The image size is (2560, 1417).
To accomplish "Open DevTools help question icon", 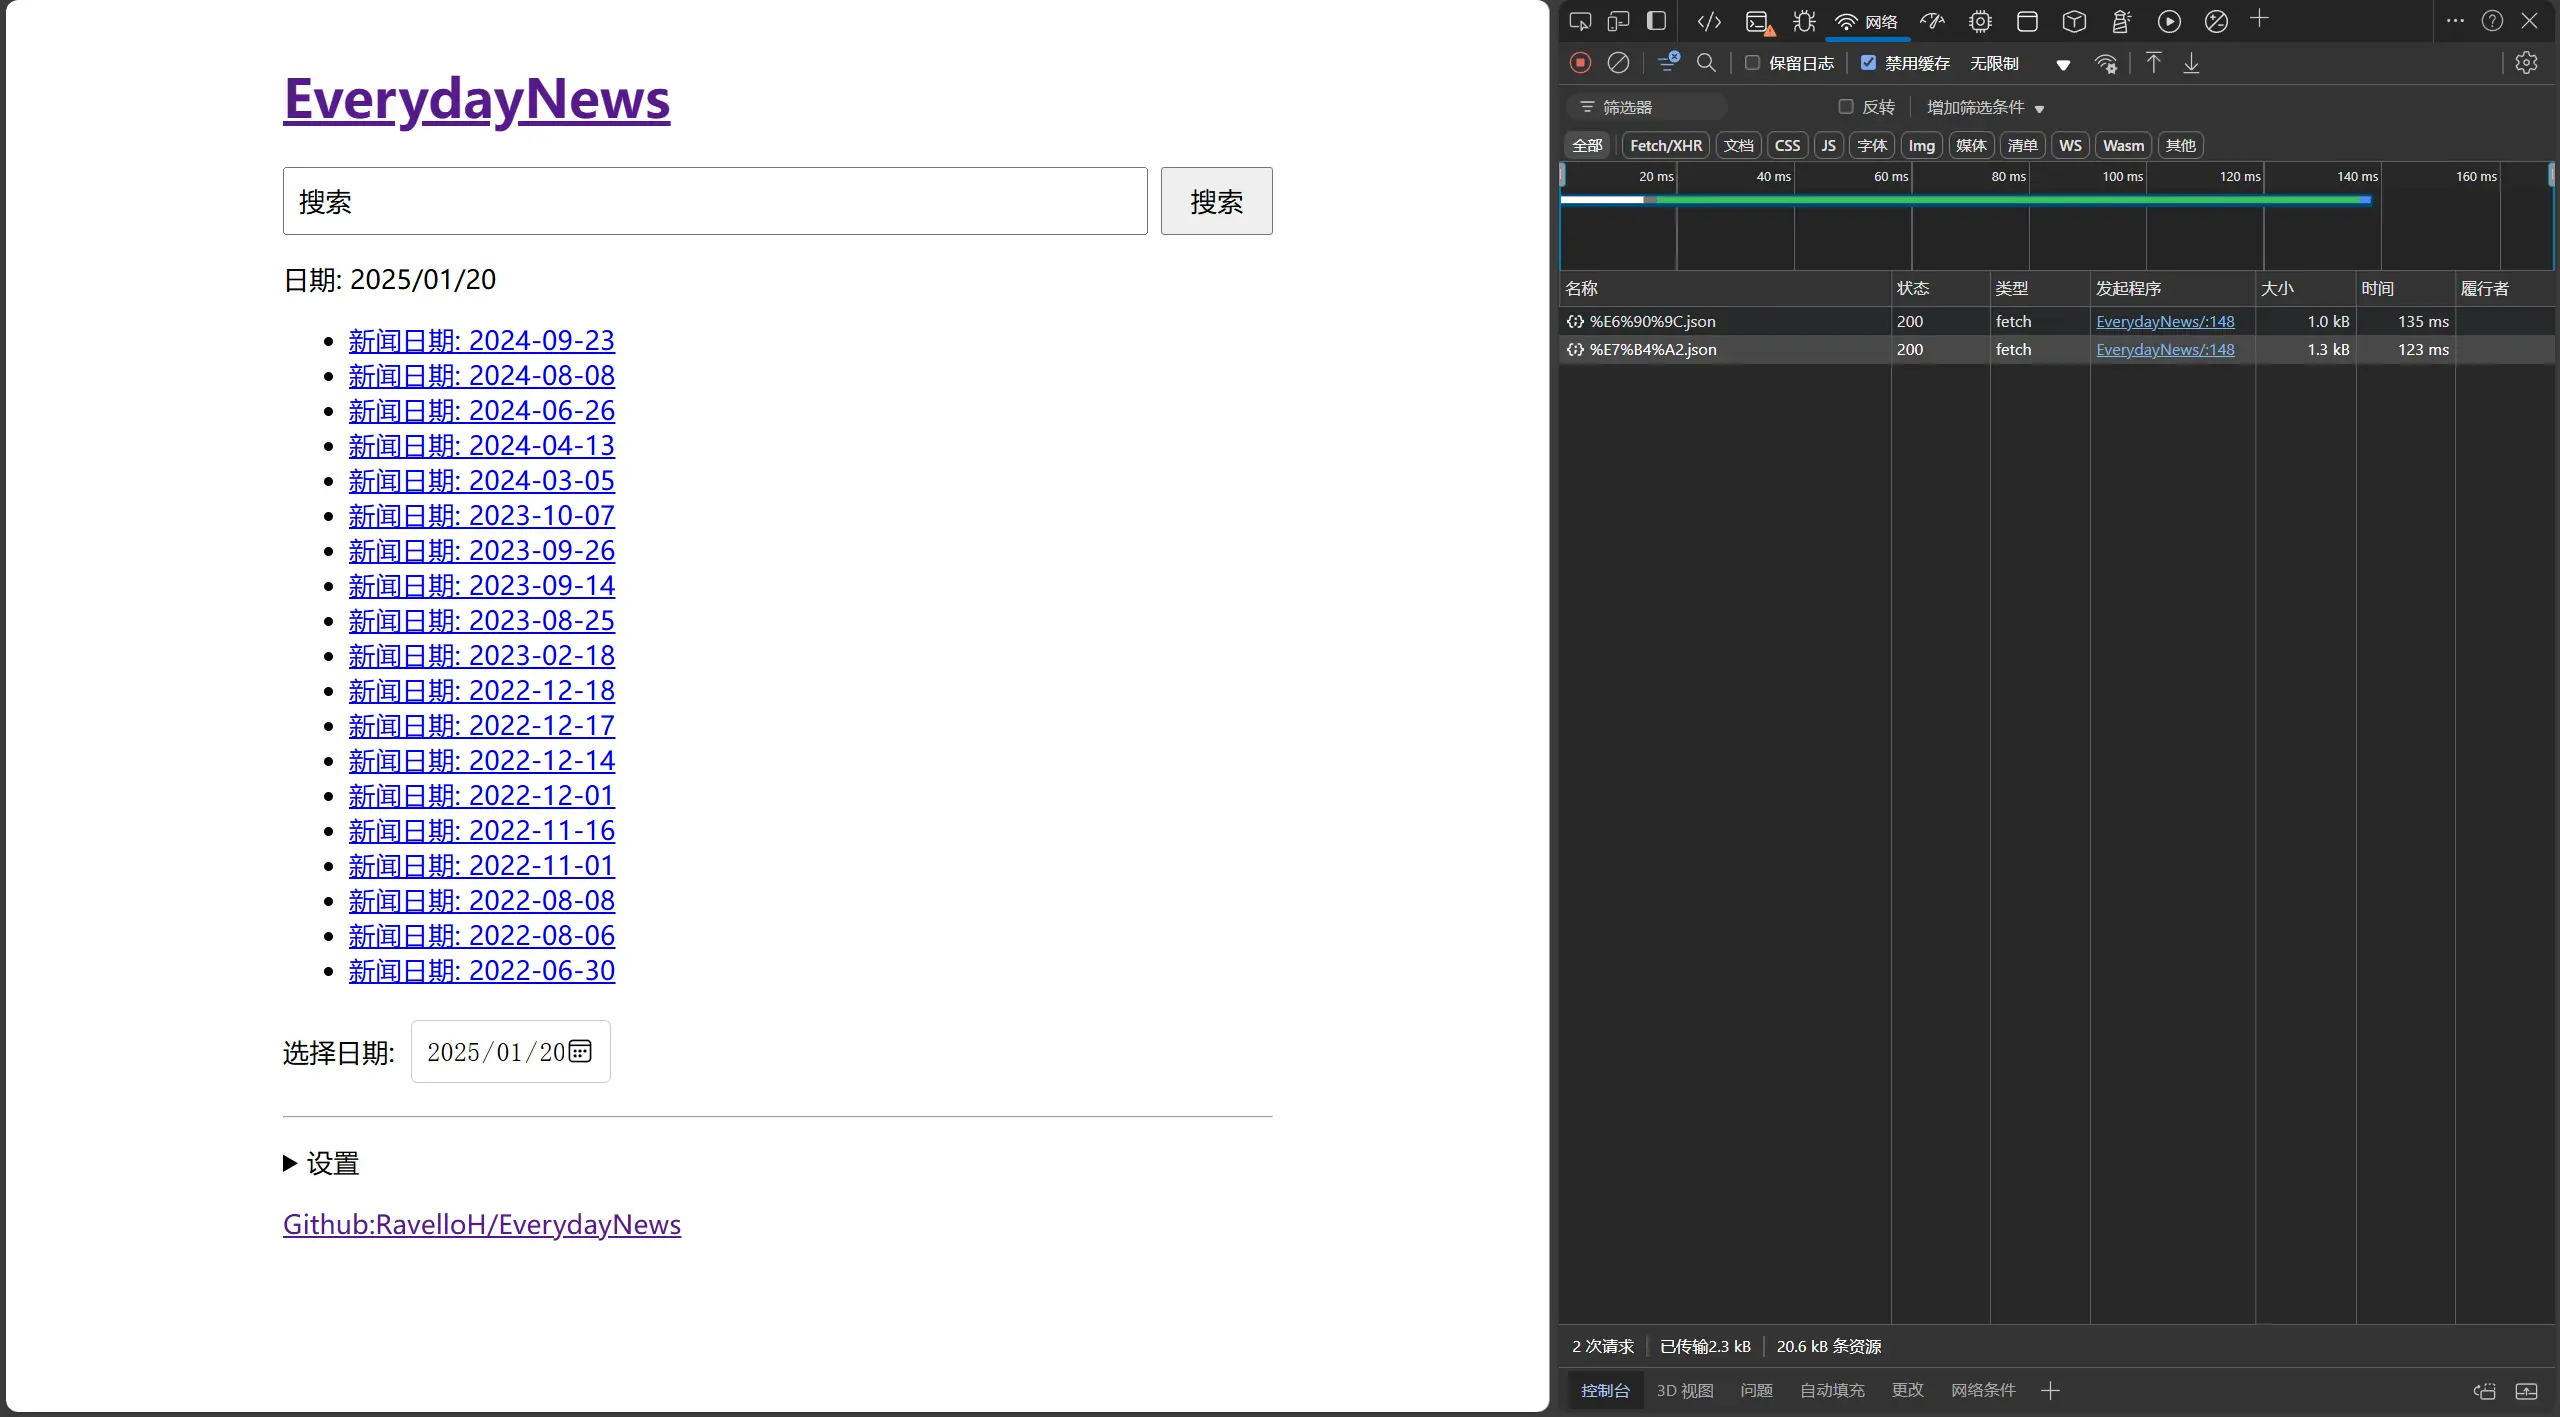I will tap(2492, 21).
